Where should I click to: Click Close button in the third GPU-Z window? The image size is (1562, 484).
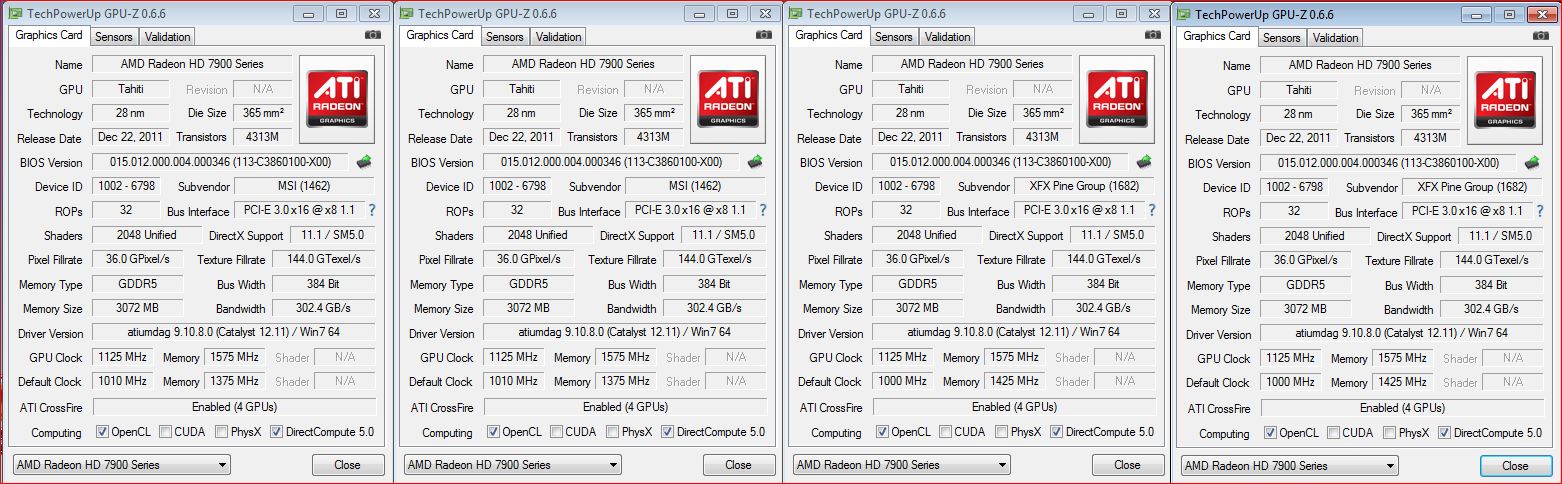point(1127,465)
